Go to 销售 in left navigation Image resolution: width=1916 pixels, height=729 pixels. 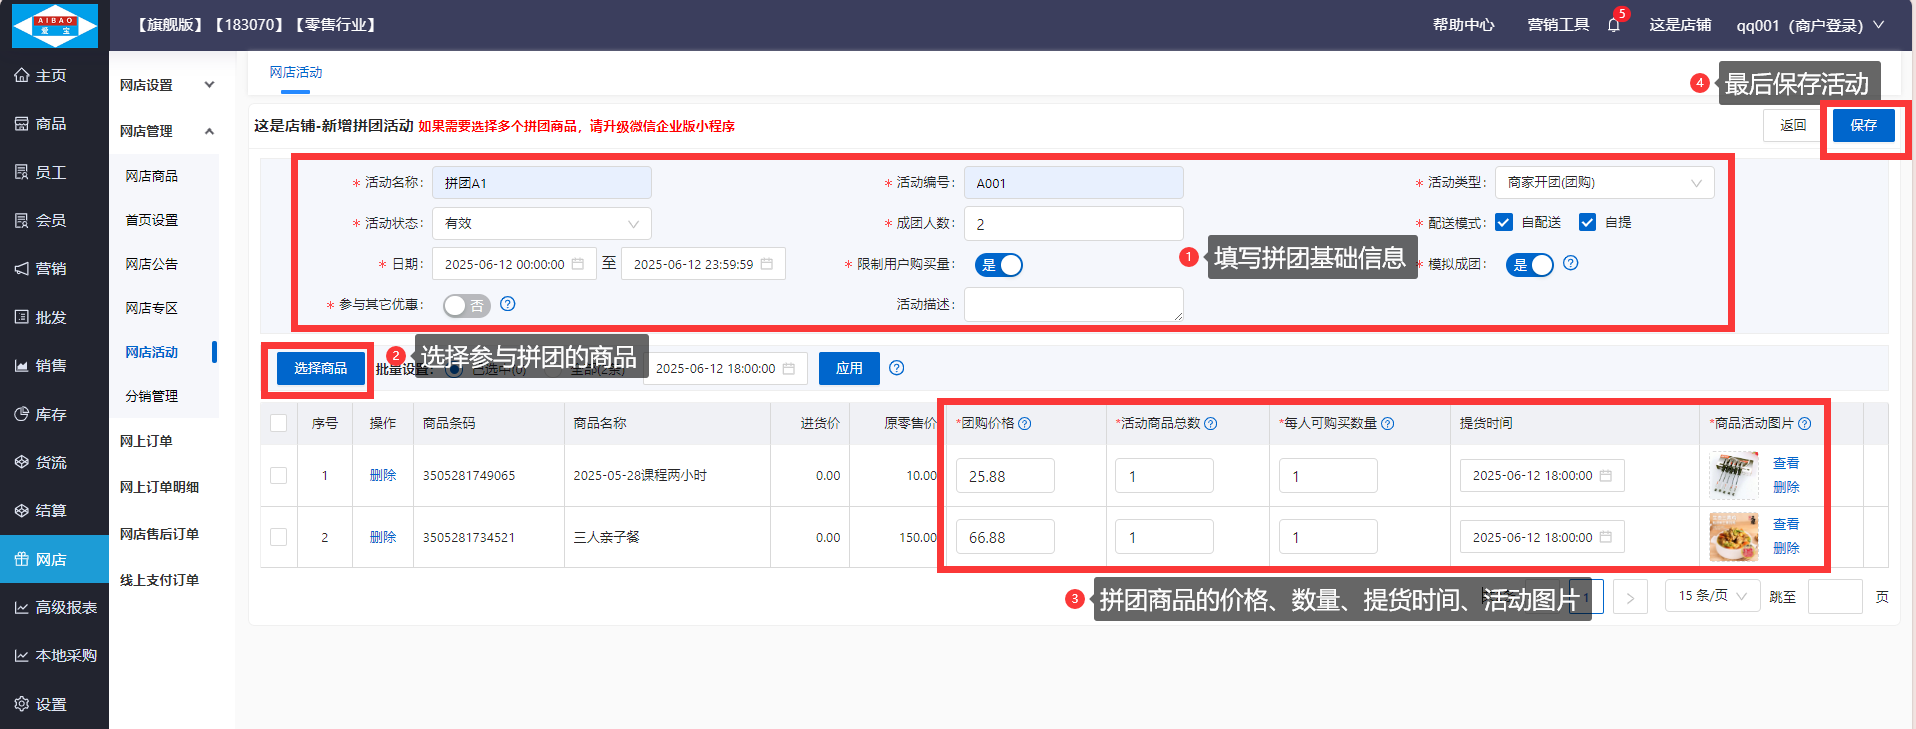pos(51,366)
